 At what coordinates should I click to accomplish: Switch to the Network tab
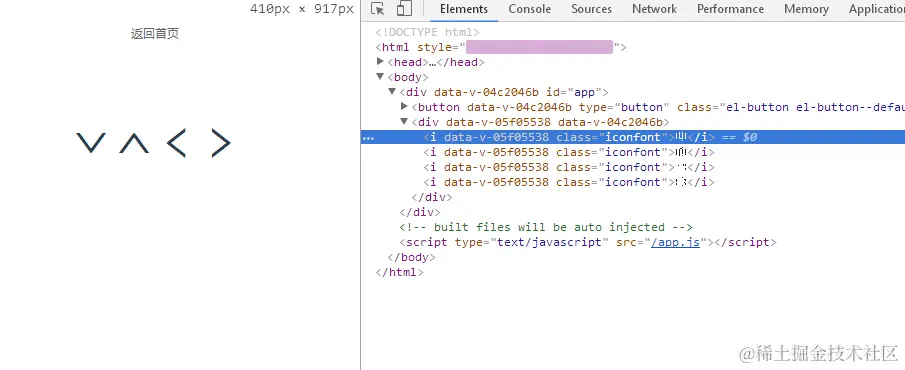coord(654,9)
